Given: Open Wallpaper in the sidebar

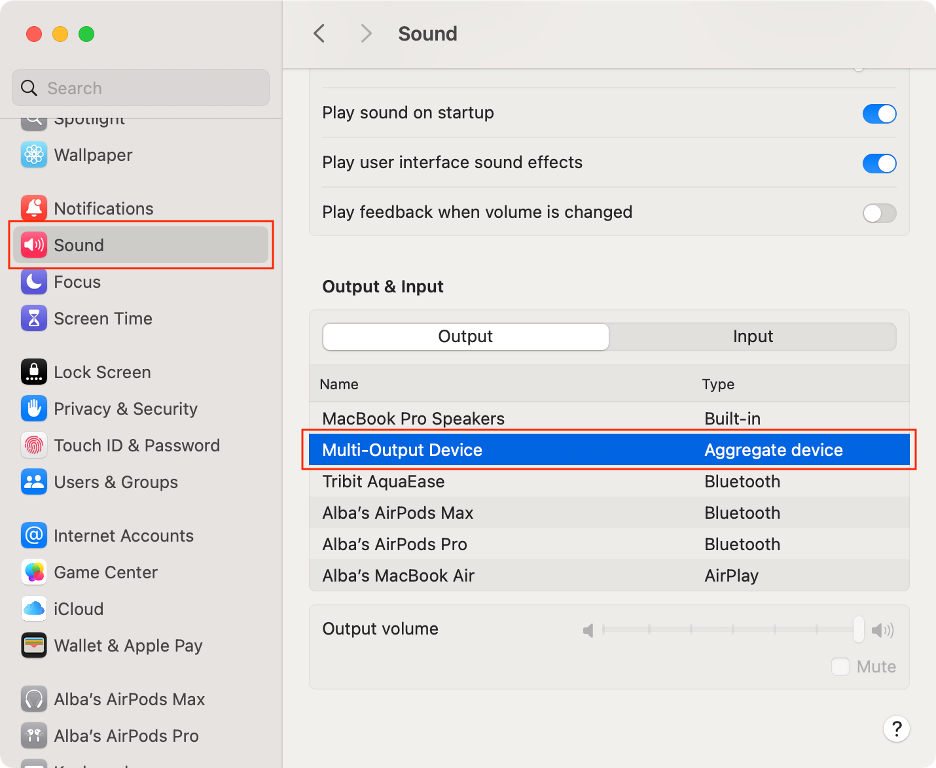Looking at the screenshot, I should (x=93, y=155).
